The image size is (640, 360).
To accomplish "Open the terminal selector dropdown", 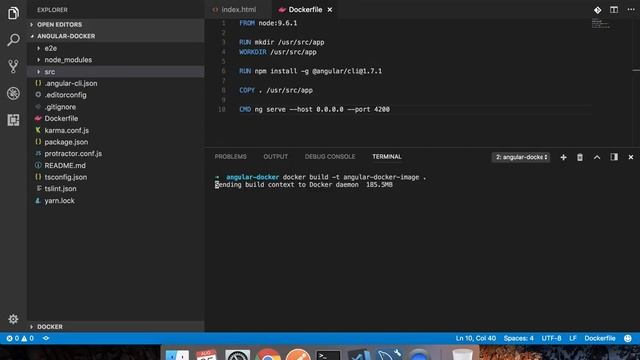I will point(521,157).
